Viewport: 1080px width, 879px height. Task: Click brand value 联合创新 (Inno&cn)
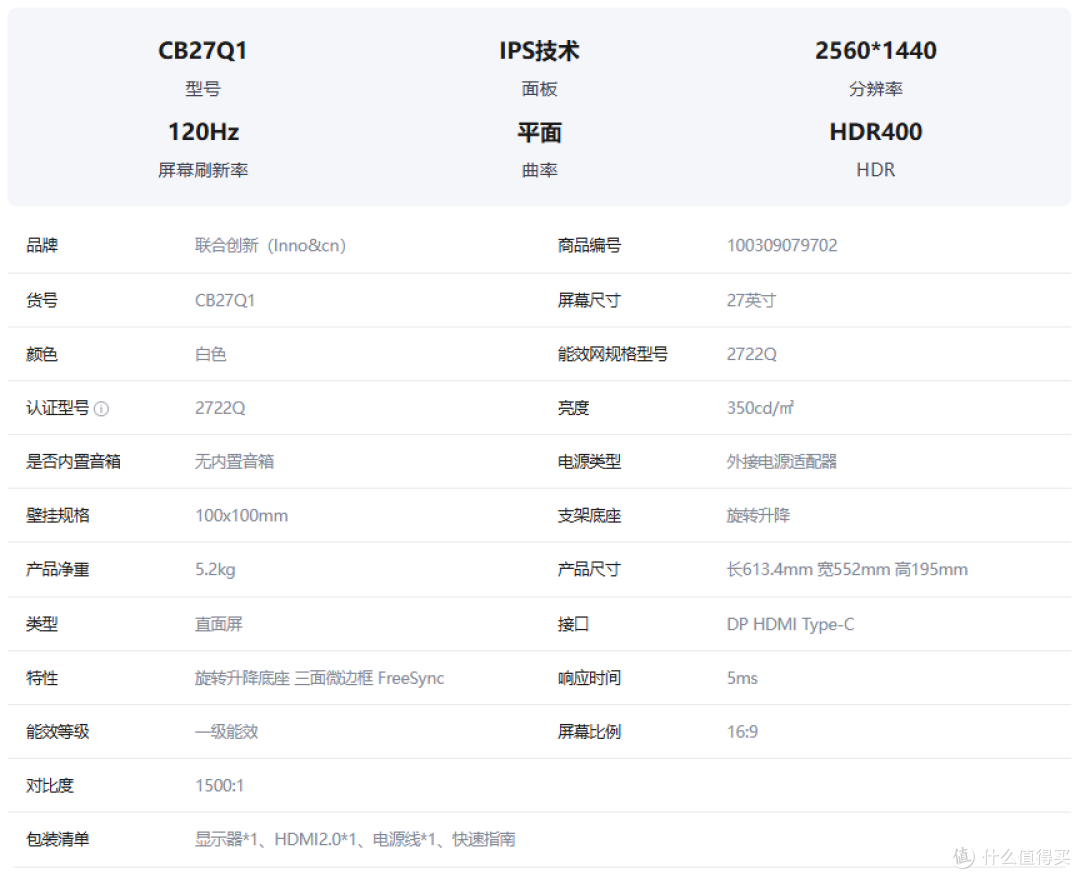coord(270,245)
